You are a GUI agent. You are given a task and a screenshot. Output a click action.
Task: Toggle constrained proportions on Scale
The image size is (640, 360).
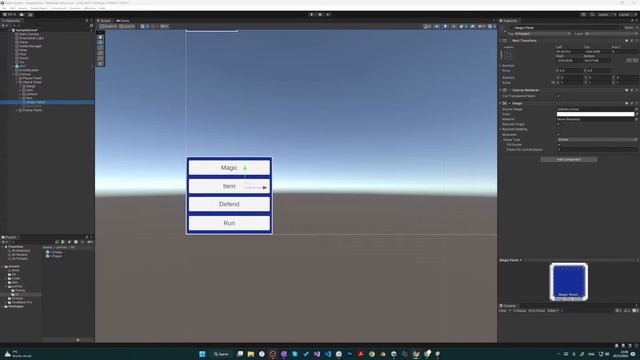553,82
